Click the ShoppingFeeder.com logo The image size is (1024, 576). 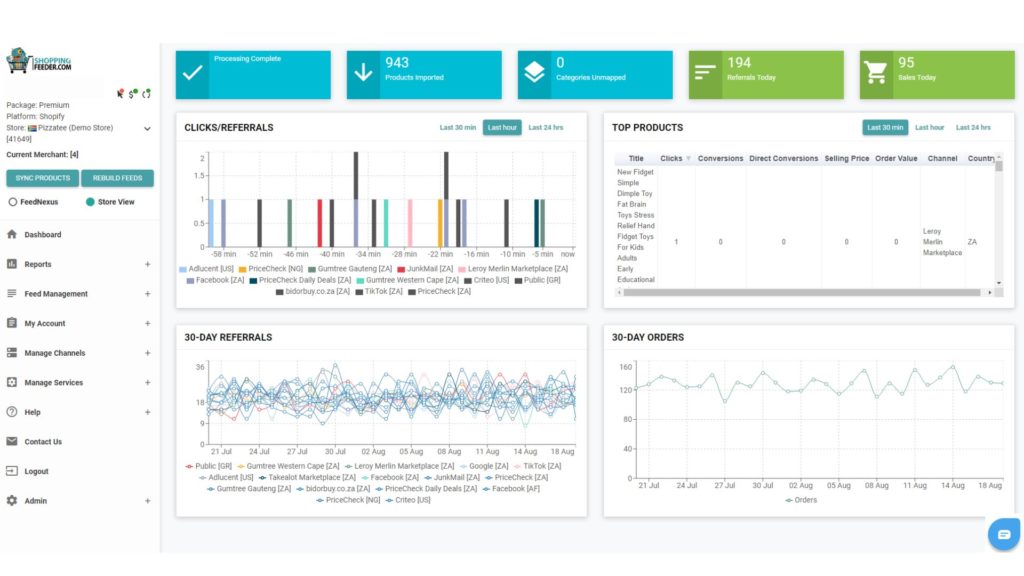39,61
